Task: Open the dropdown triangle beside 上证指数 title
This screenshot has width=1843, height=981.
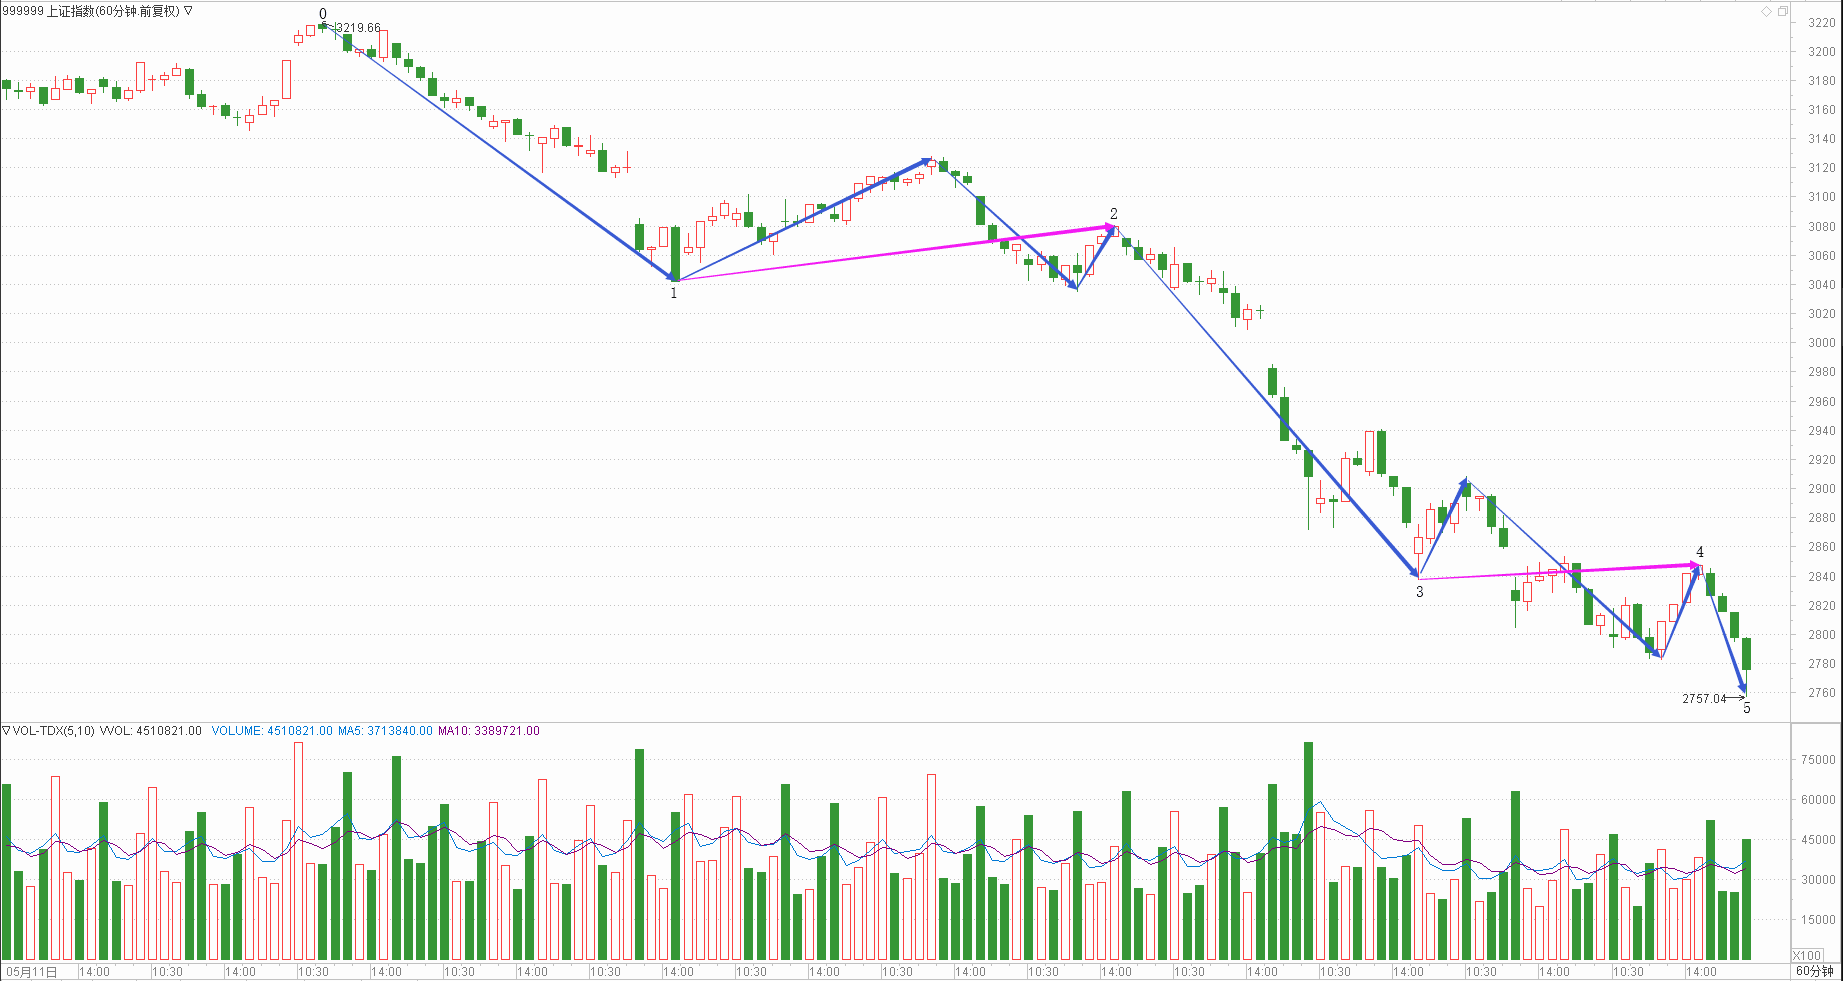Action: [x=188, y=11]
